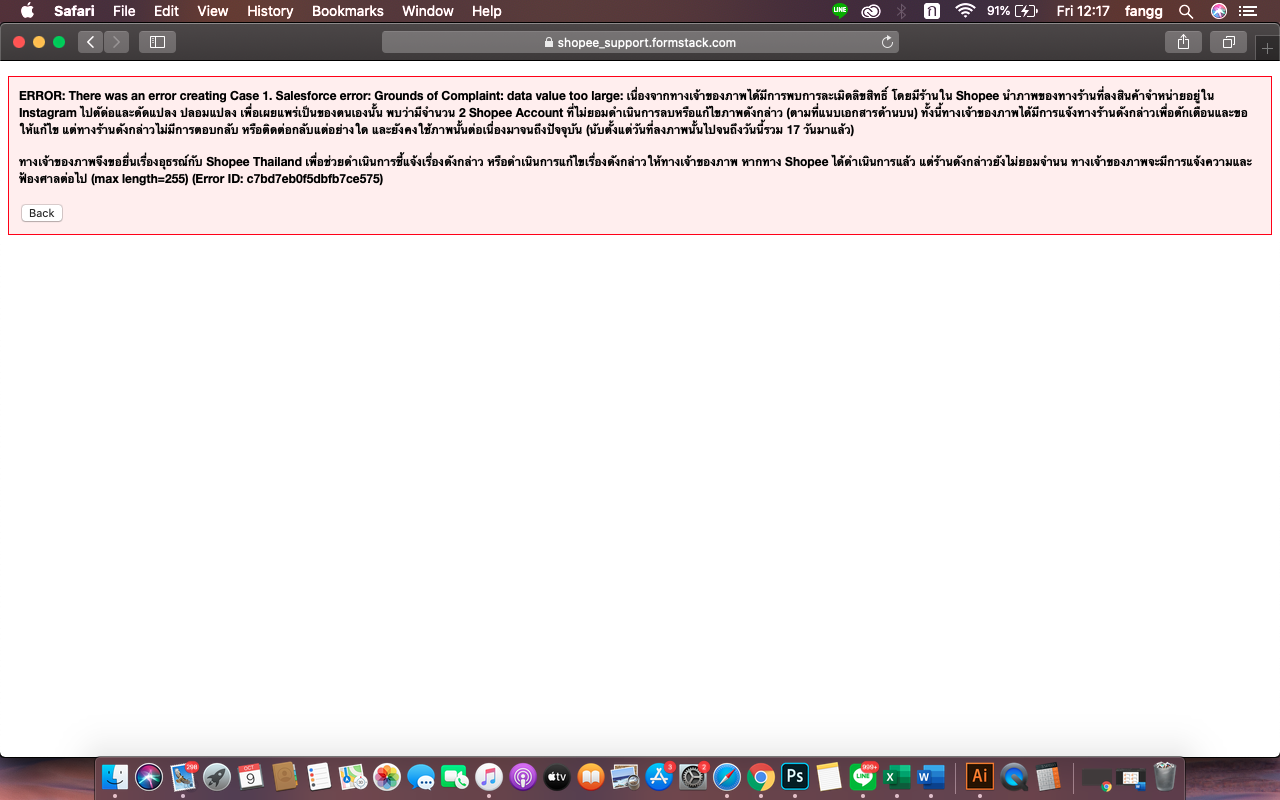The image size is (1280, 800).
Task: Open the fangg user menu
Action: tap(1143, 11)
